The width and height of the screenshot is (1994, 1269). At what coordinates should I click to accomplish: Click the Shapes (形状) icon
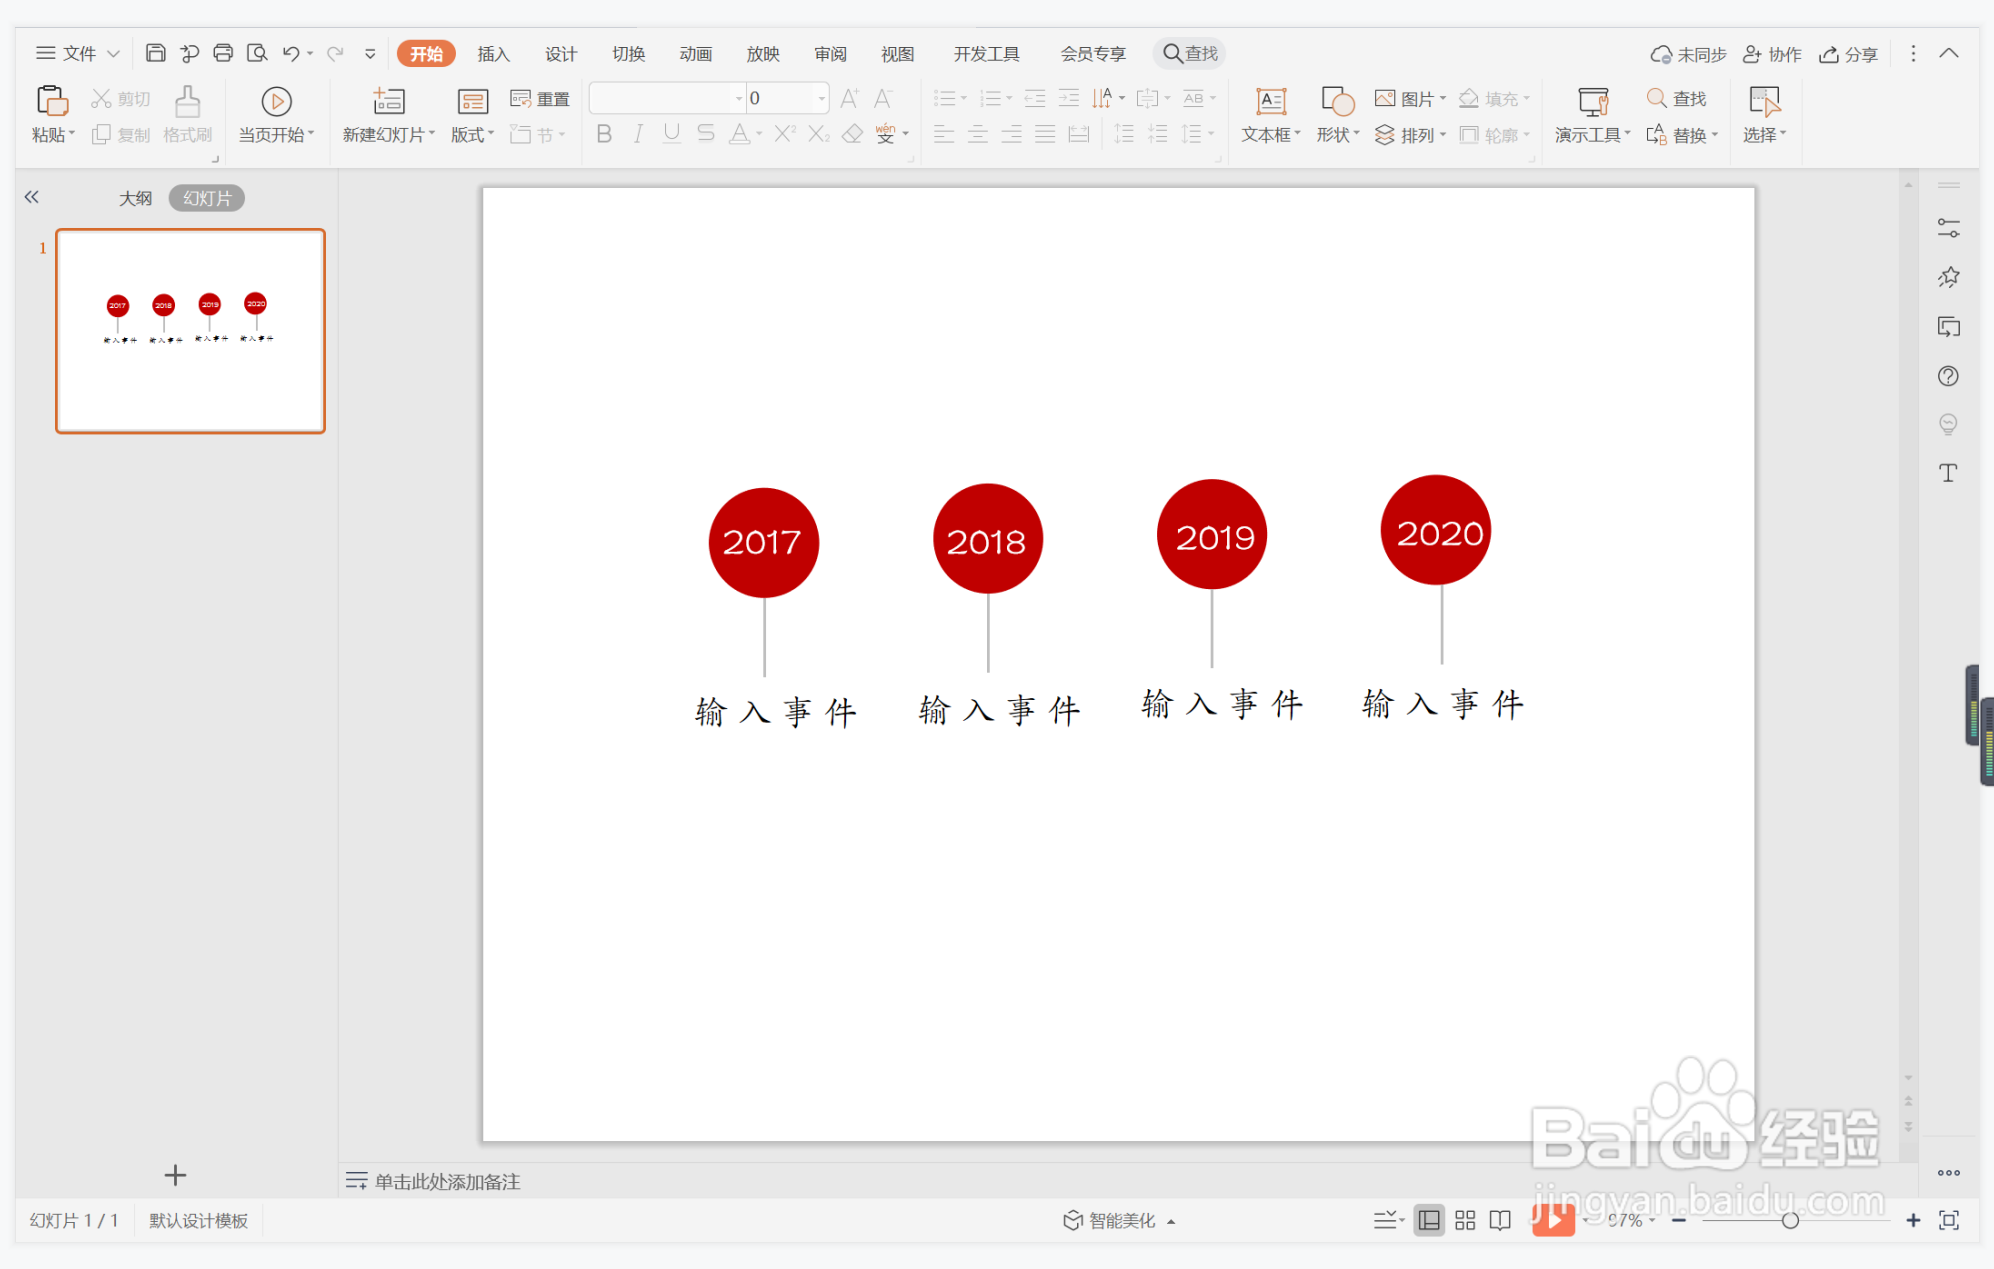(1337, 102)
